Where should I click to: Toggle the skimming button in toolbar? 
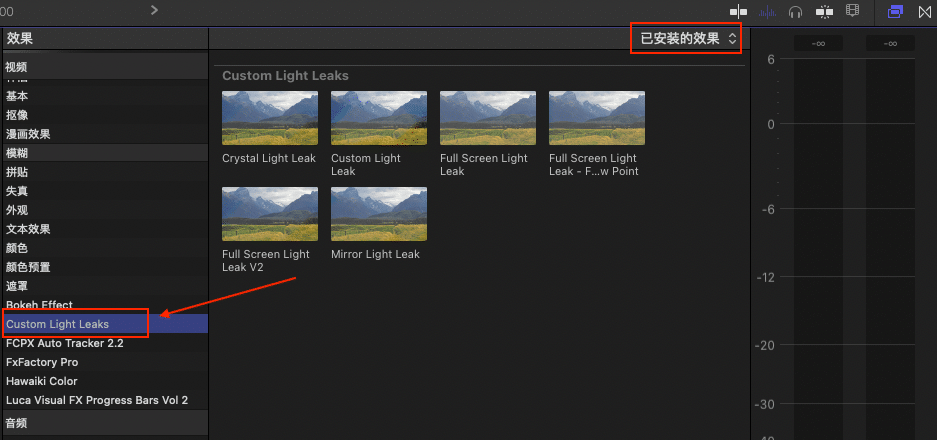pyautogui.click(x=739, y=11)
